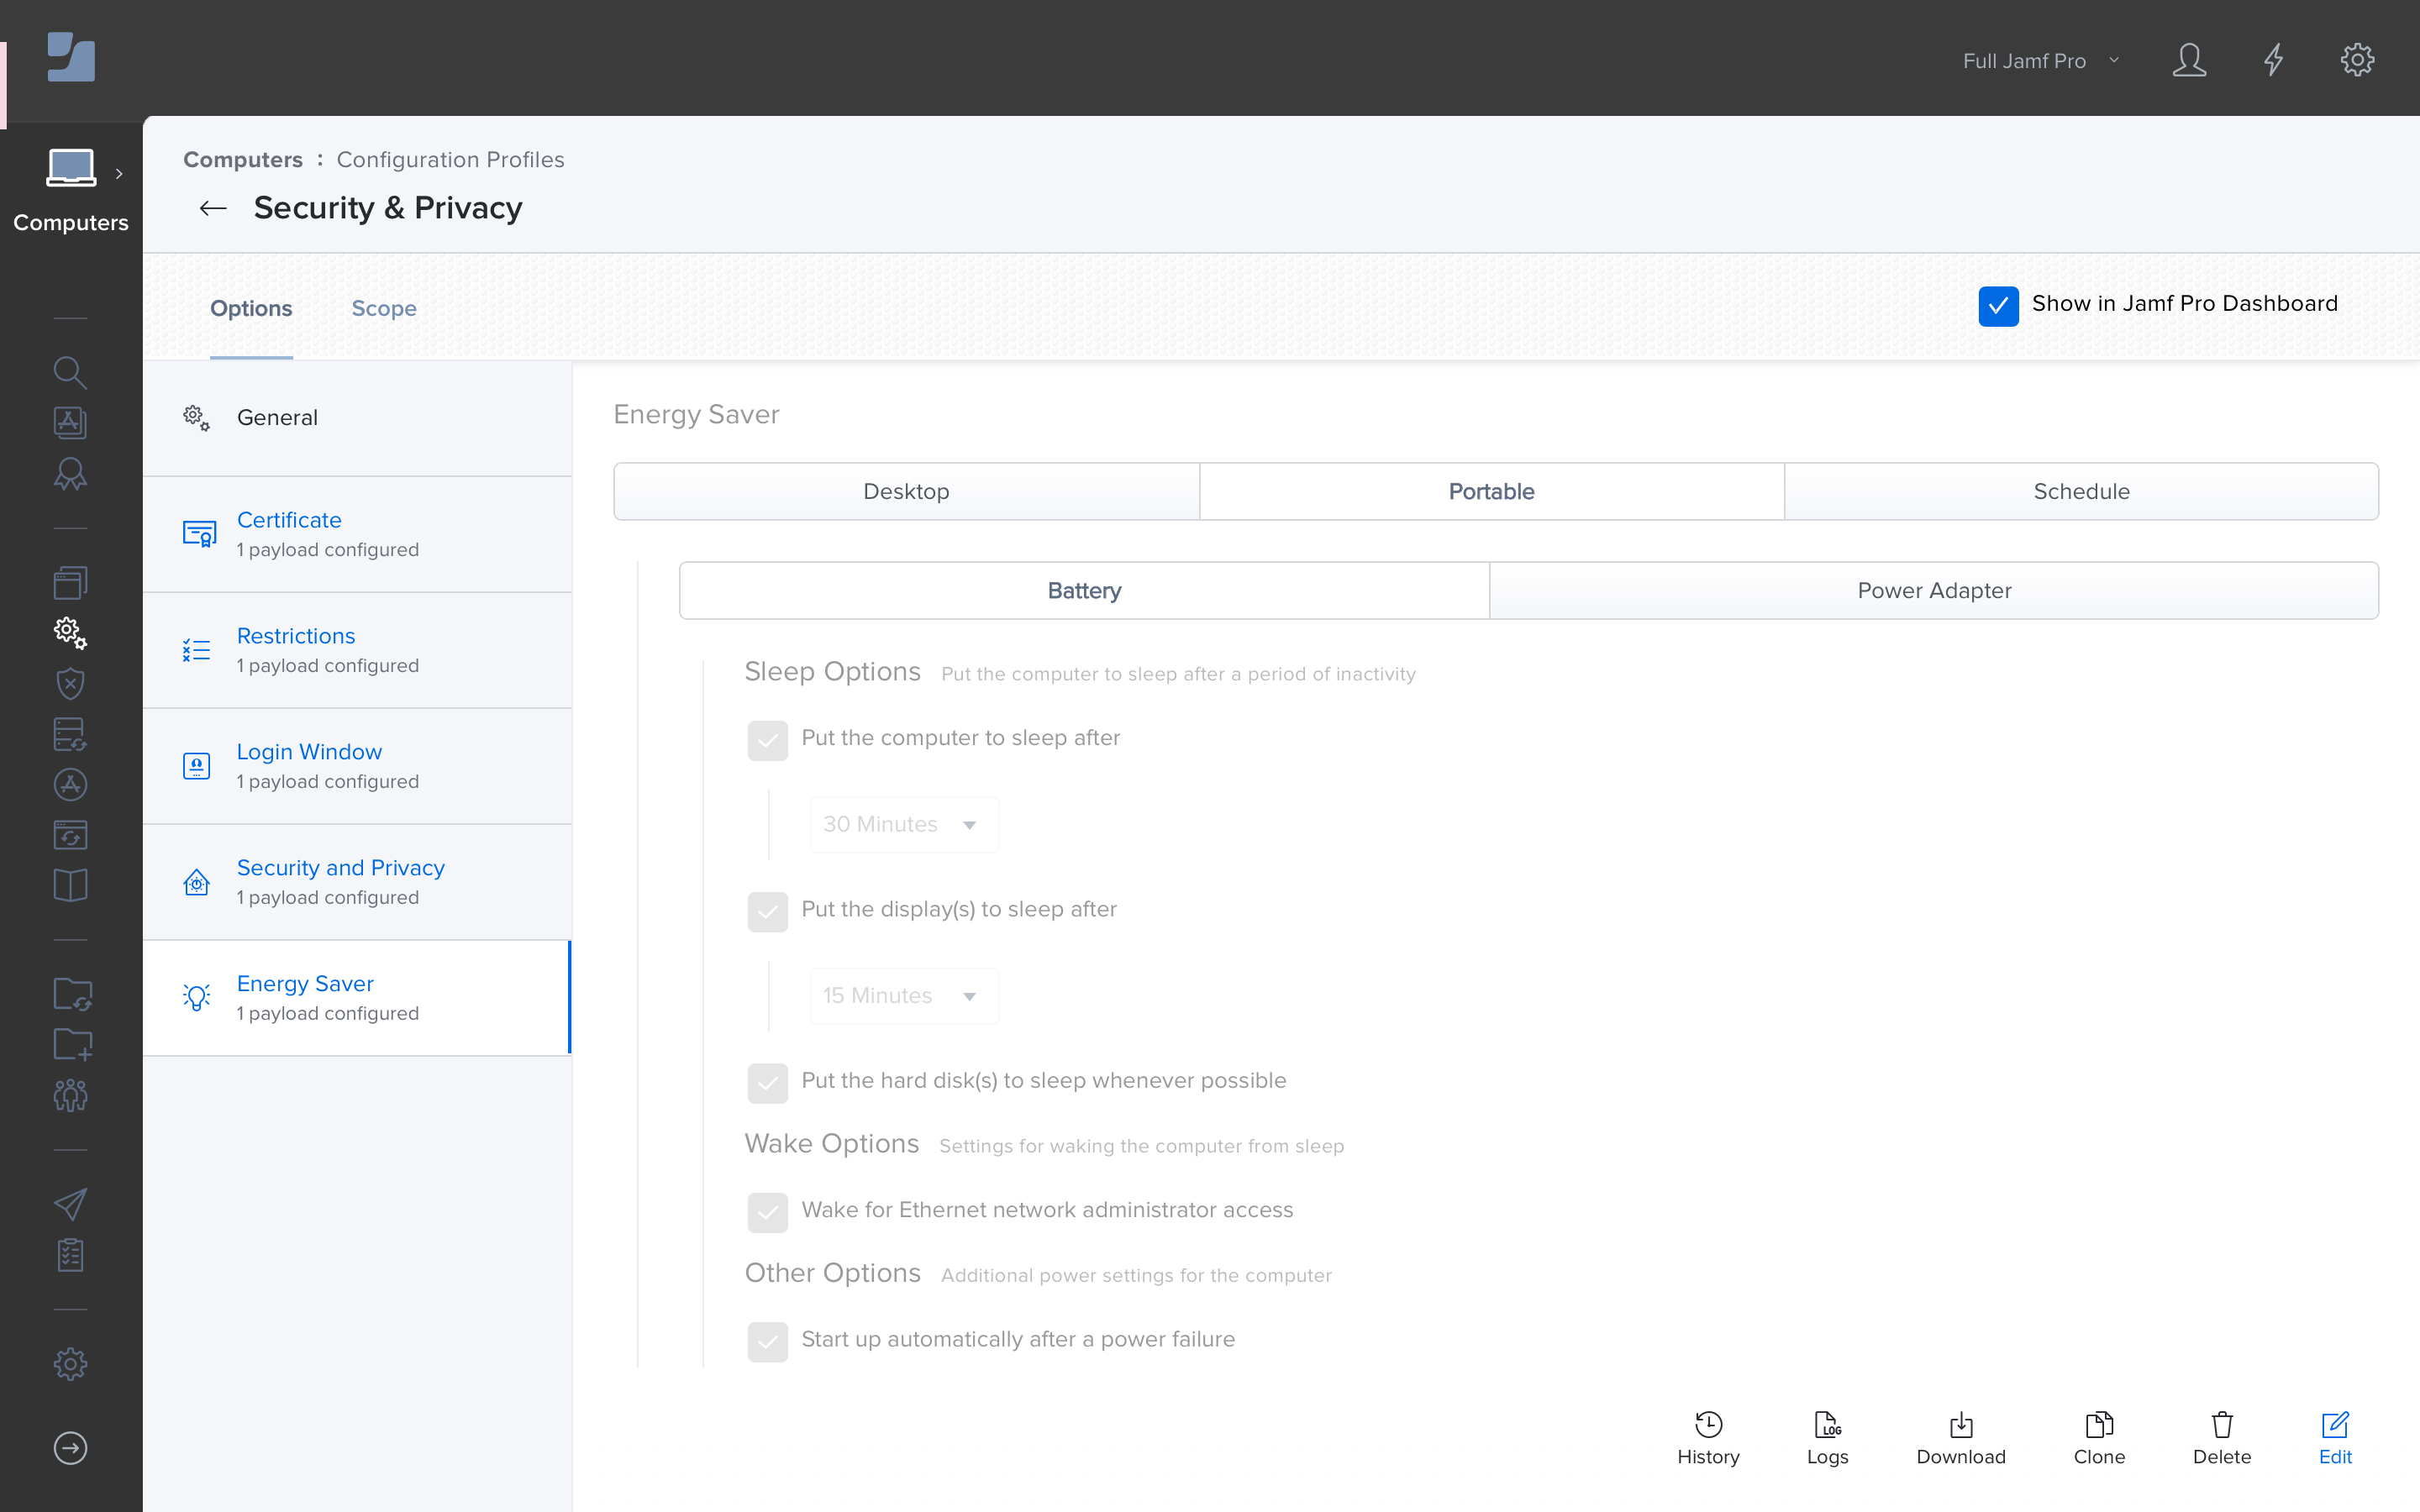Switch to the Desktop energy saver tab

coord(904,491)
